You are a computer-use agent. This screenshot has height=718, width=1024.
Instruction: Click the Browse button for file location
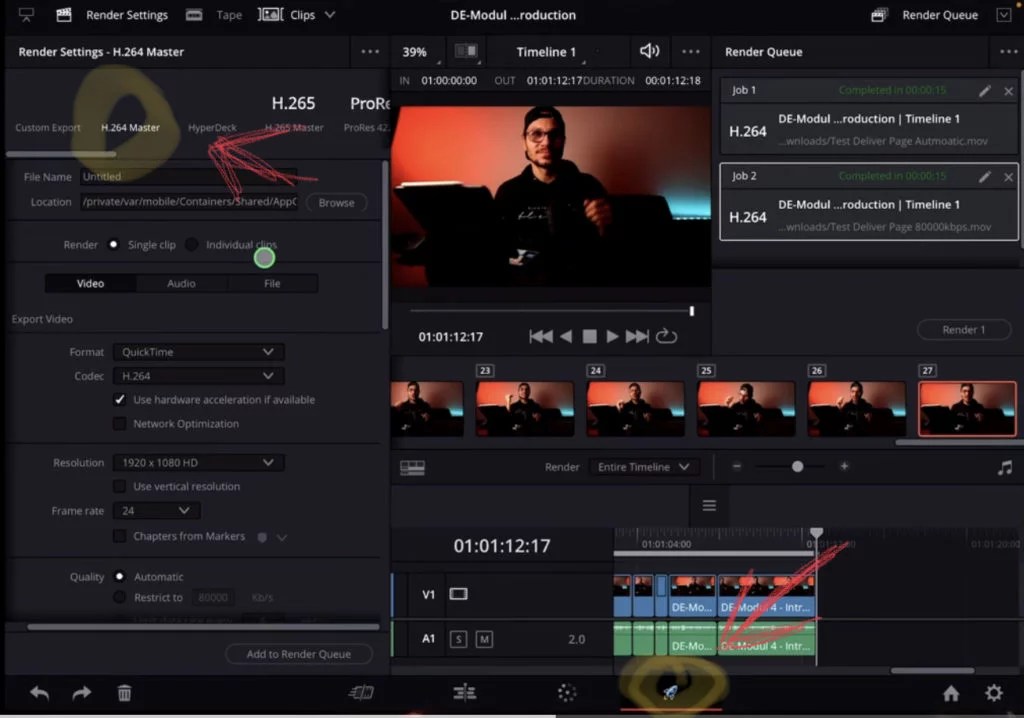coord(336,202)
